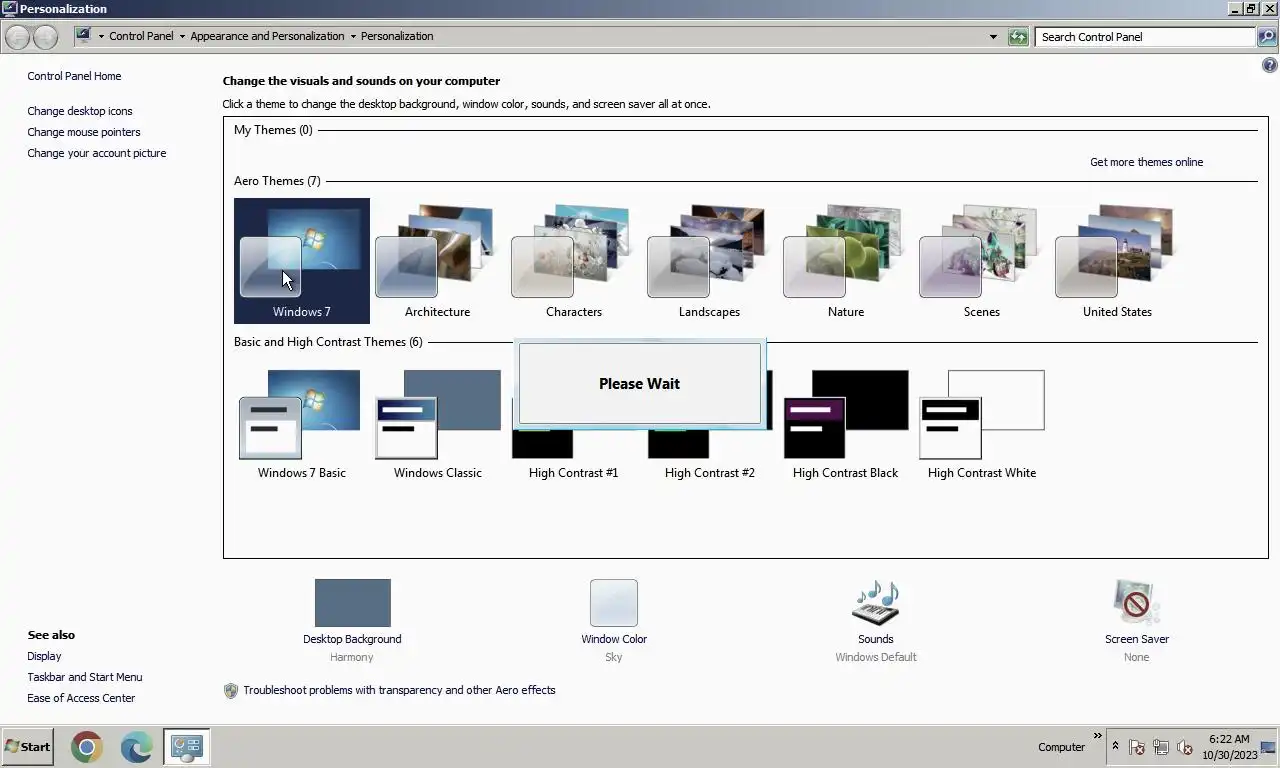The height and width of the screenshot is (768, 1280).
Task: Expand the root address bar dropdown arrow
Action: 101,37
